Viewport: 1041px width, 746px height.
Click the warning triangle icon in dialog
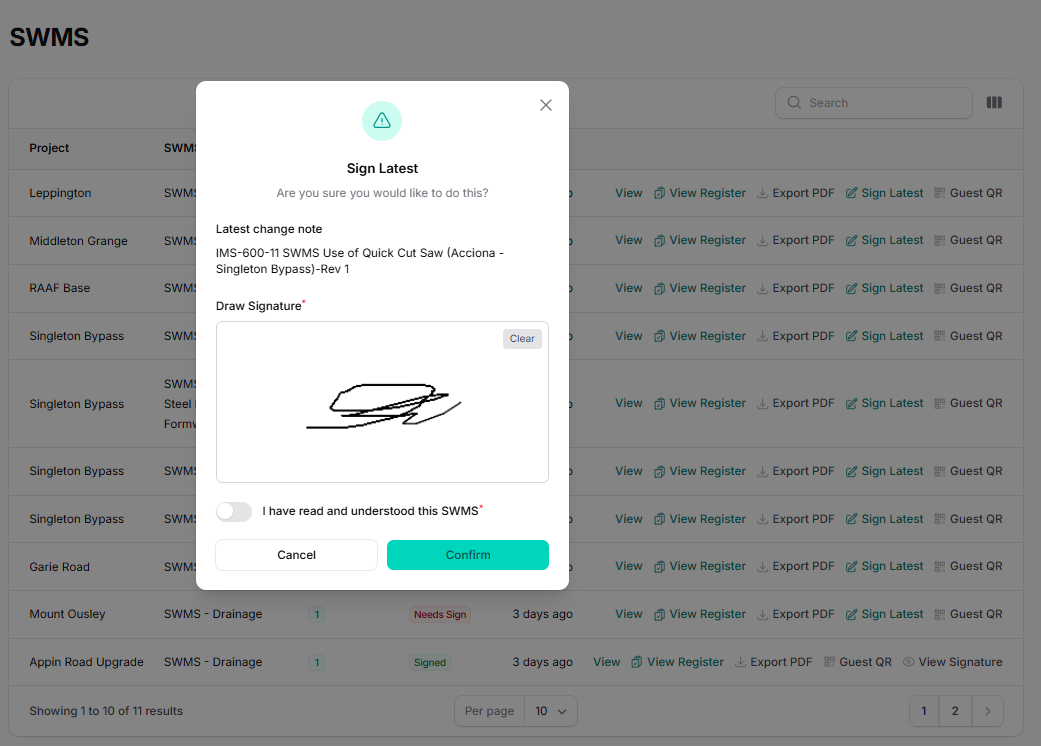point(382,121)
